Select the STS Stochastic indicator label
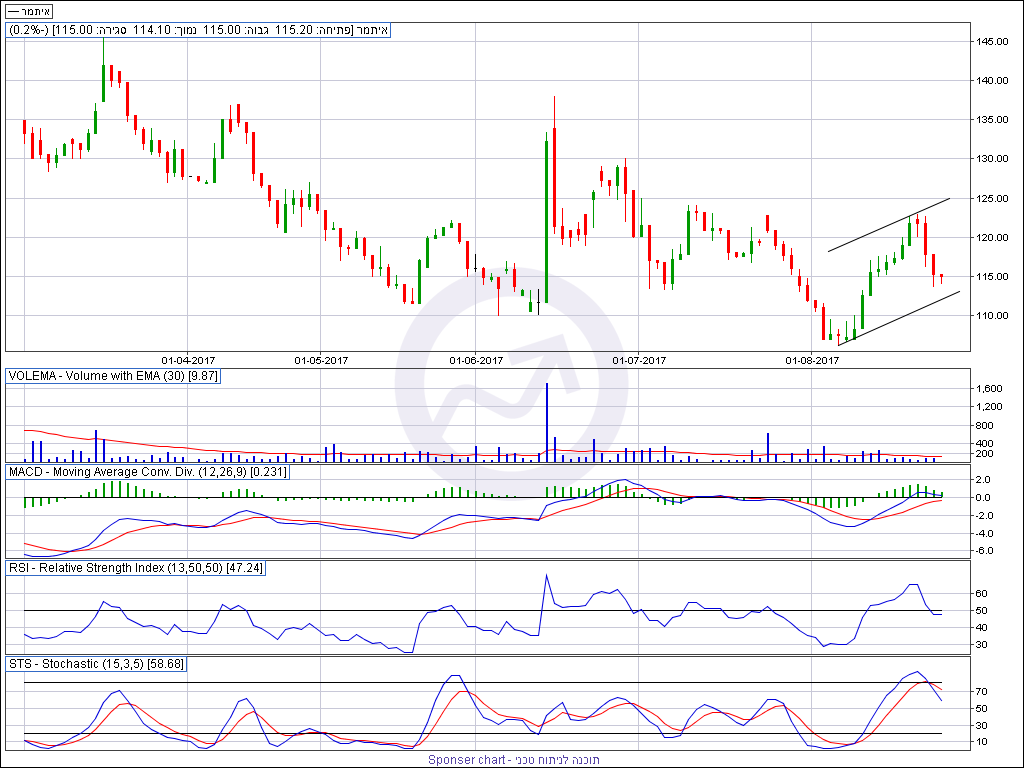1024x768 pixels. [96, 664]
